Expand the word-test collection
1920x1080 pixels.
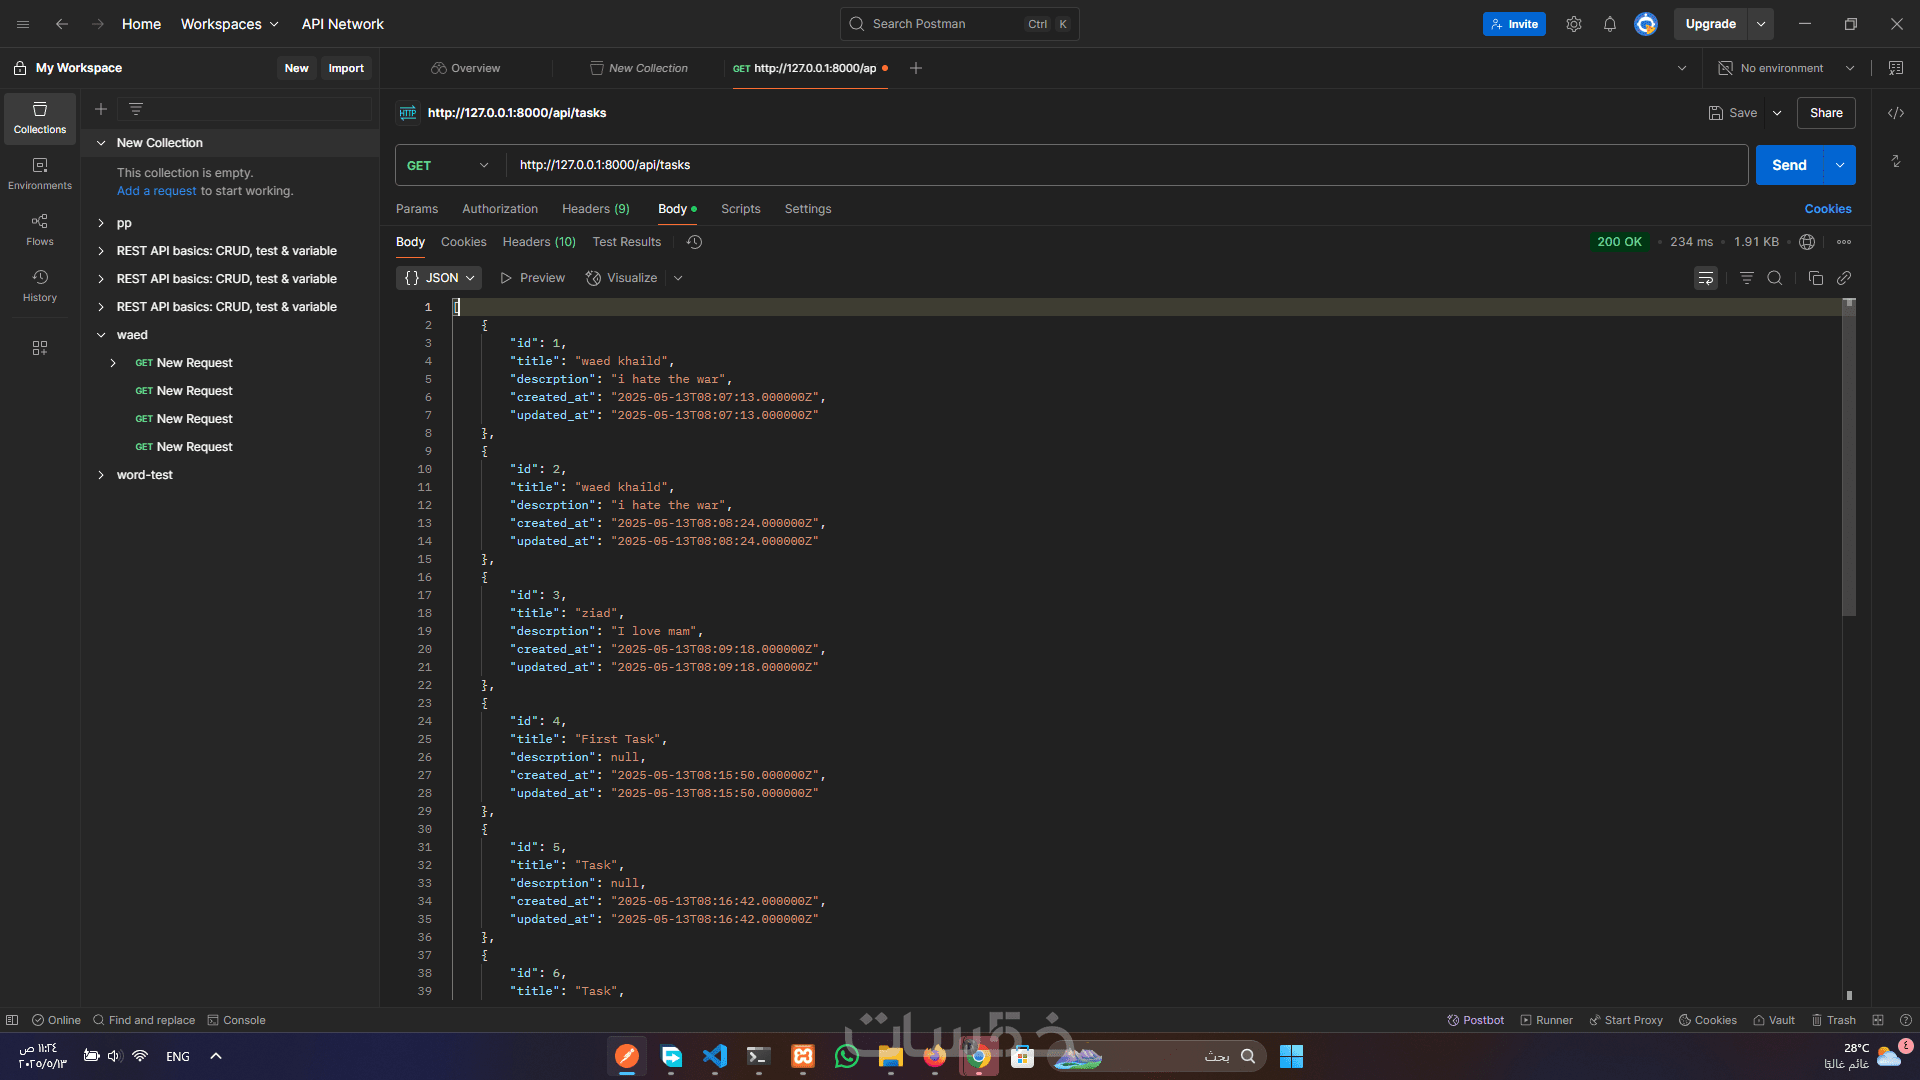[101, 475]
